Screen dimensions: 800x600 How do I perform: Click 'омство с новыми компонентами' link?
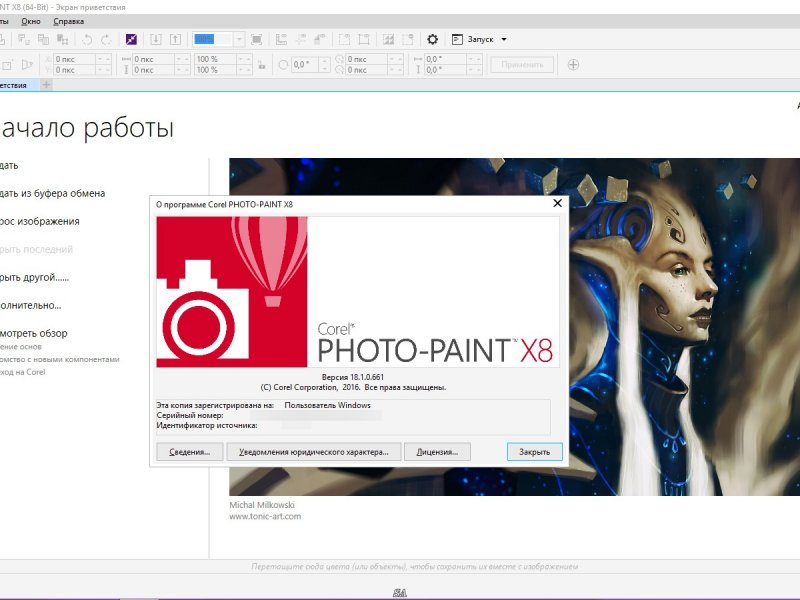pyautogui.click(x=59, y=359)
